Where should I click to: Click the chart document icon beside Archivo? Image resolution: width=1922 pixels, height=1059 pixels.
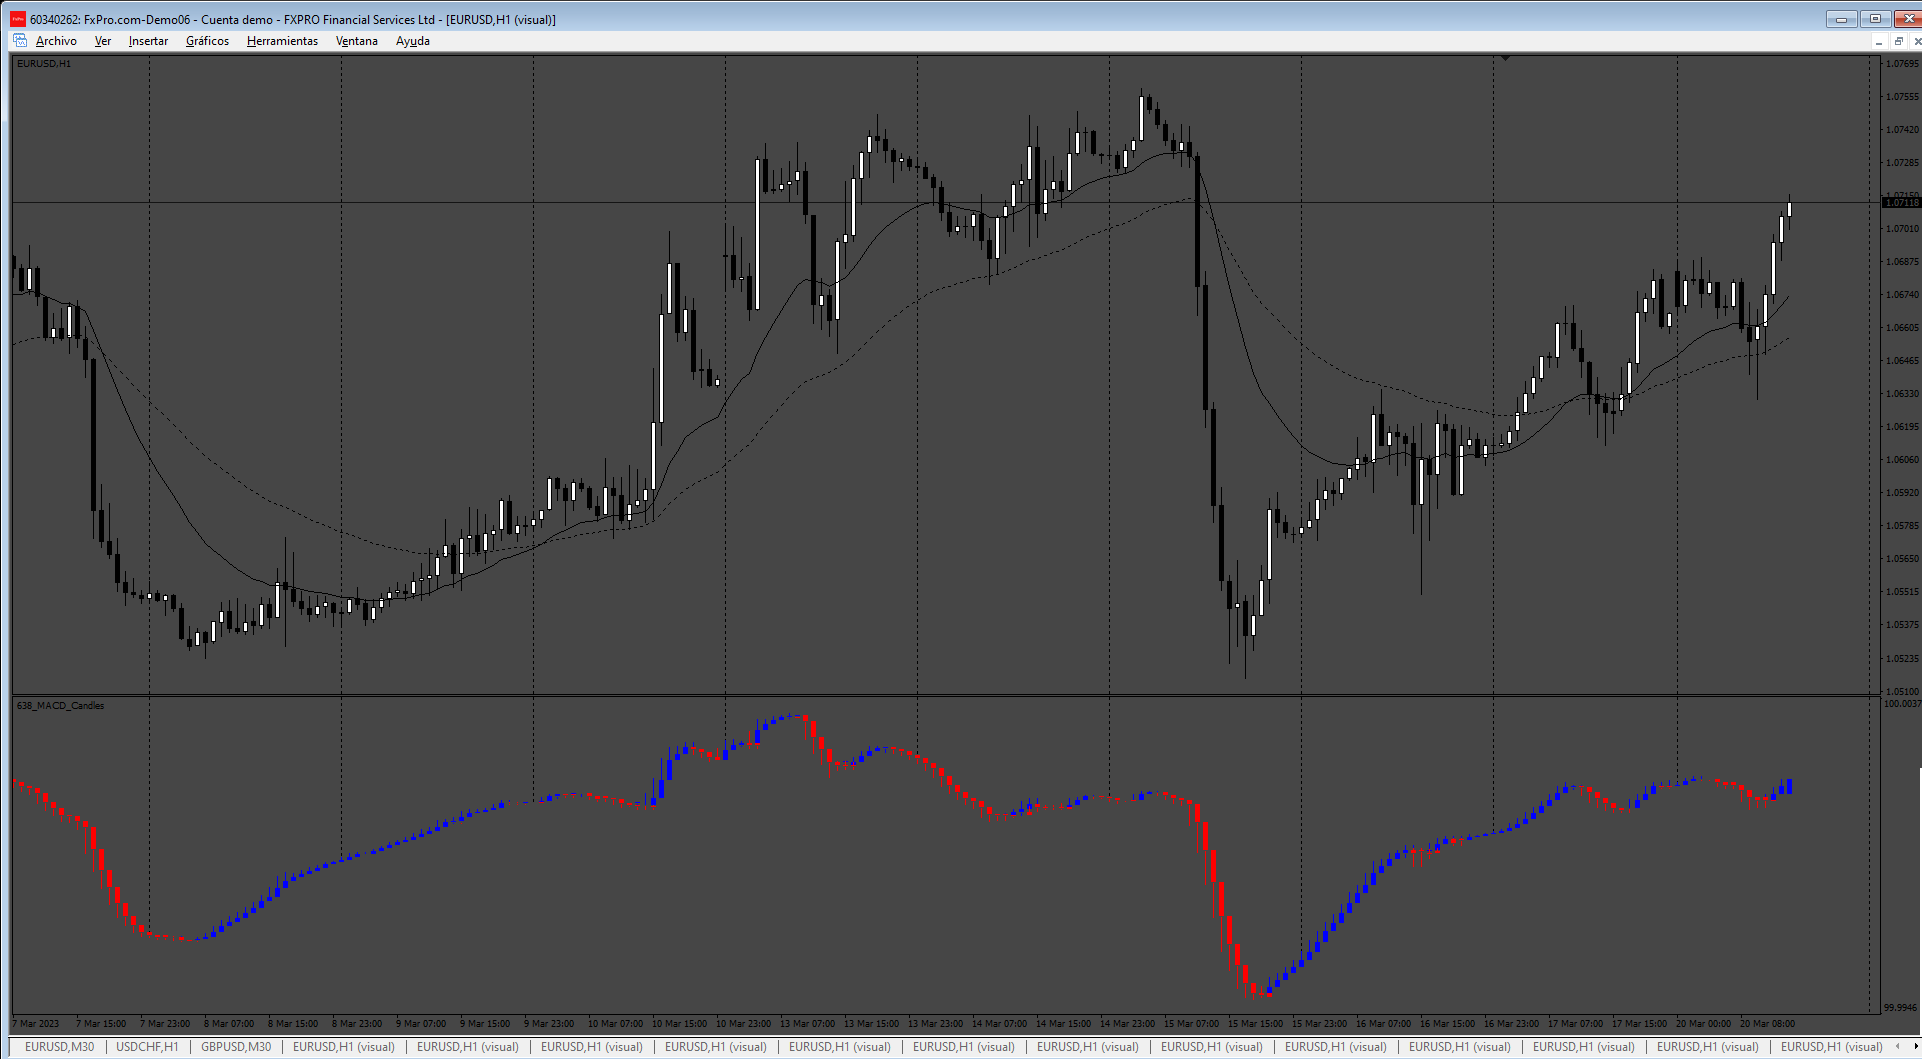click(20, 41)
